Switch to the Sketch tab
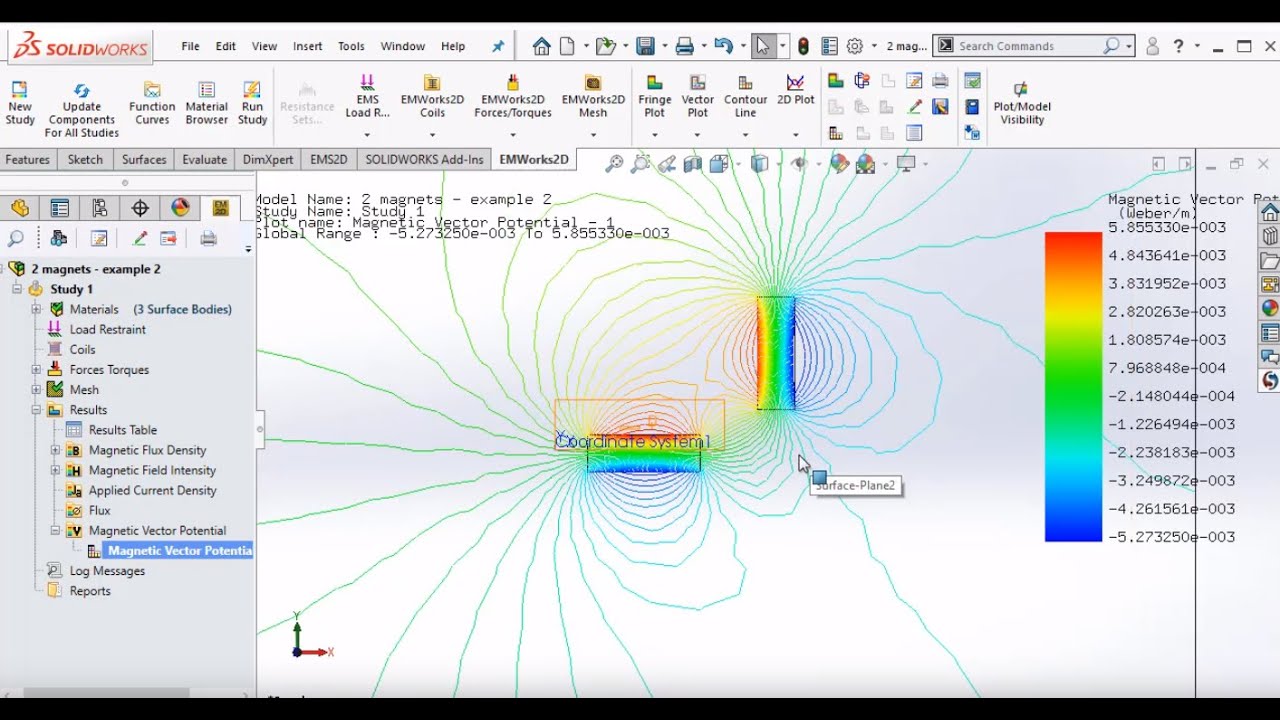1280x720 pixels. 85,159
